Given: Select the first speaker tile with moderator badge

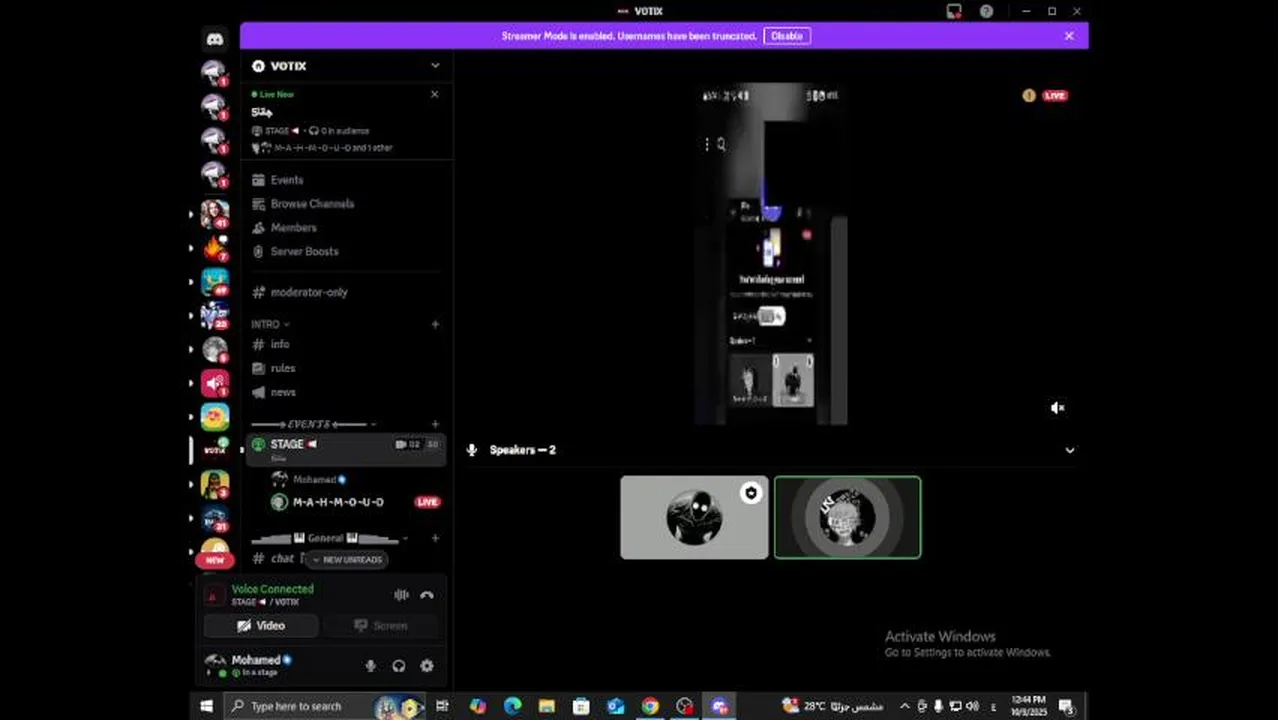Looking at the screenshot, I should (694, 517).
